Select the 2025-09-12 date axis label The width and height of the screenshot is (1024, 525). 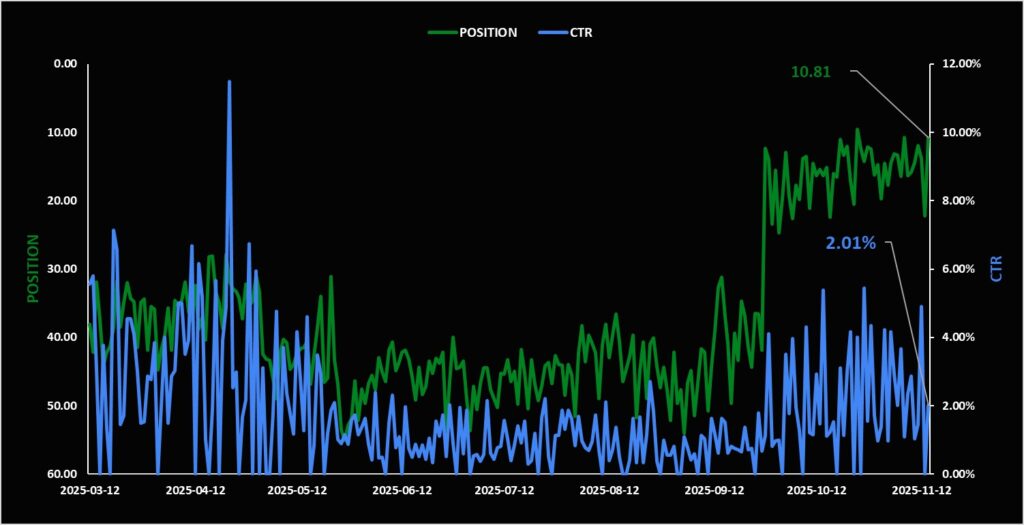coord(714,491)
